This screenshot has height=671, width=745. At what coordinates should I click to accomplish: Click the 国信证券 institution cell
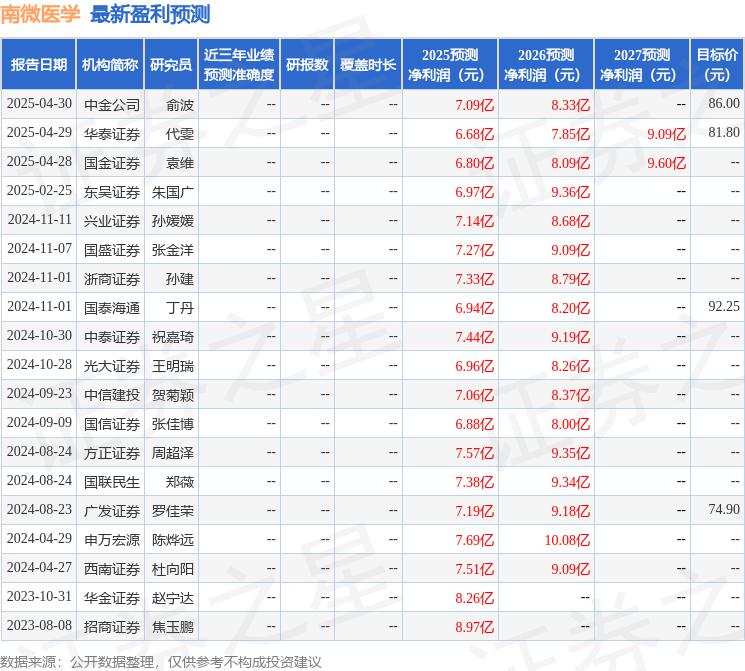[112, 423]
